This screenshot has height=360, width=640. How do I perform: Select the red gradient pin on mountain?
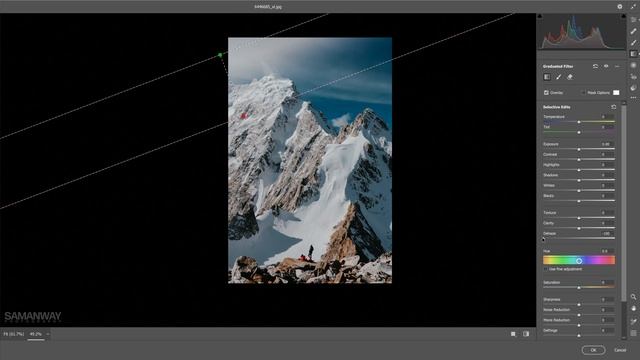[244, 116]
